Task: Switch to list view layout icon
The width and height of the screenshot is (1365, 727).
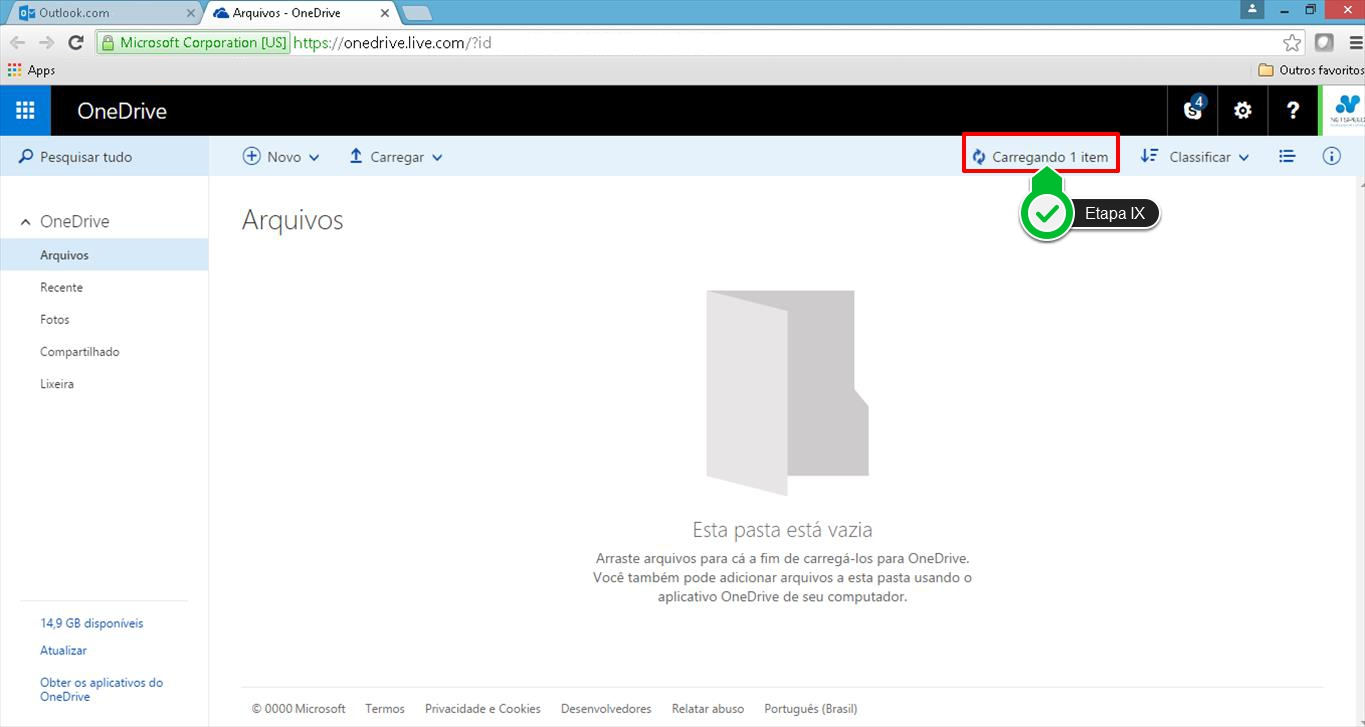Action: coord(1287,157)
